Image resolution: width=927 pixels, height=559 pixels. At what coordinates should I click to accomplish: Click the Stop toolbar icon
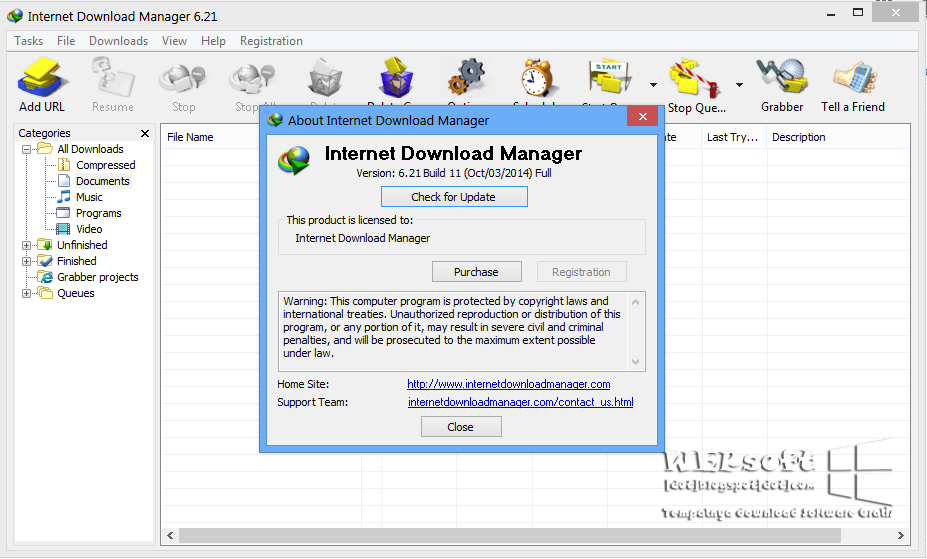pos(183,78)
